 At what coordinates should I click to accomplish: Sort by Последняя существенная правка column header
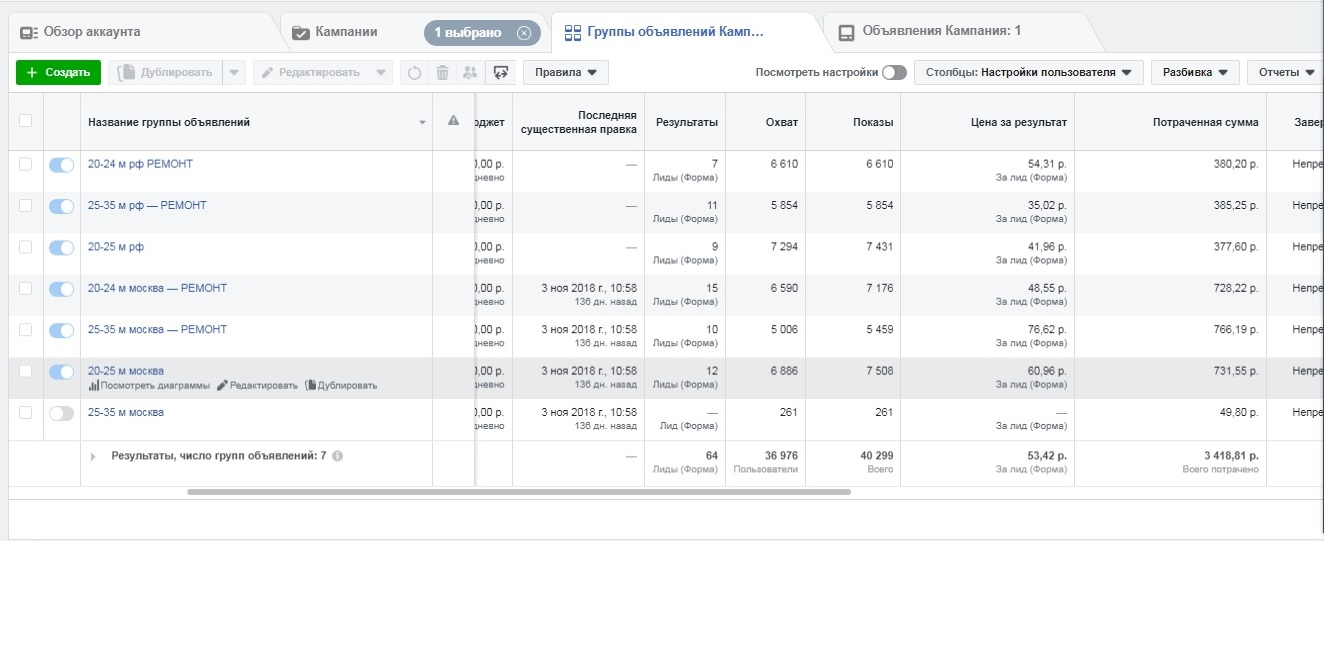[x=579, y=122]
